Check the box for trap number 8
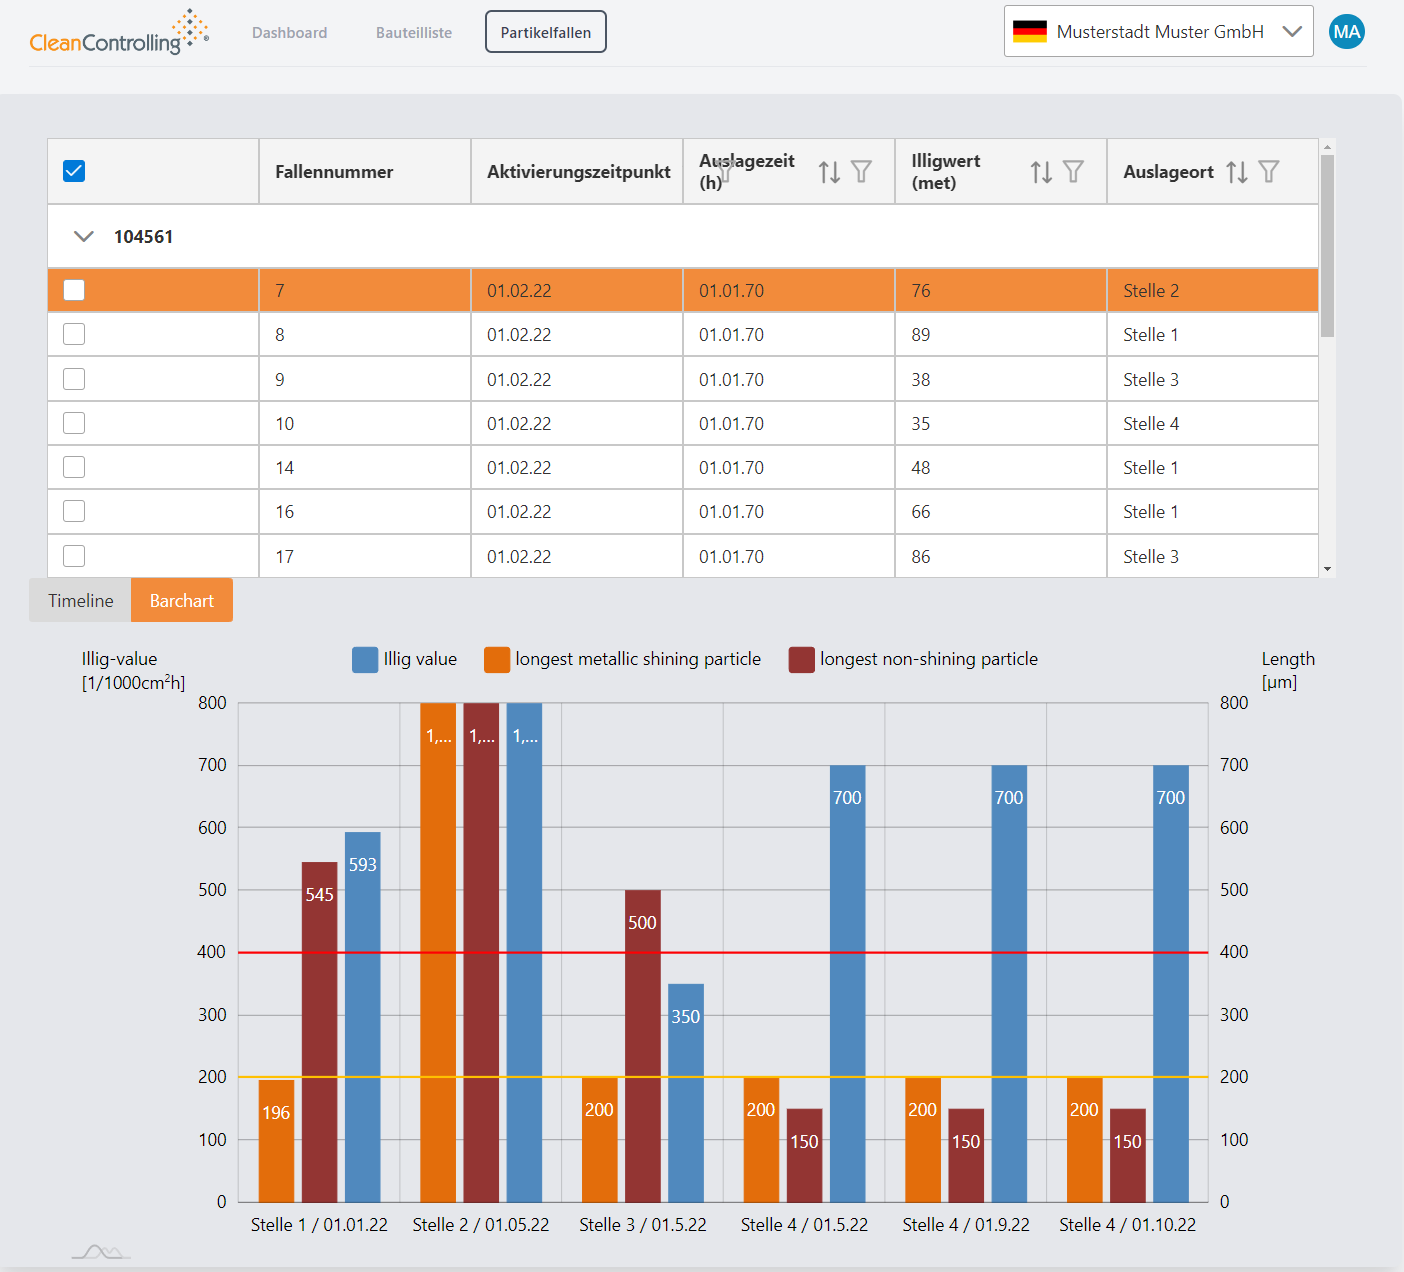1404x1272 pixels. pos(74,334)
